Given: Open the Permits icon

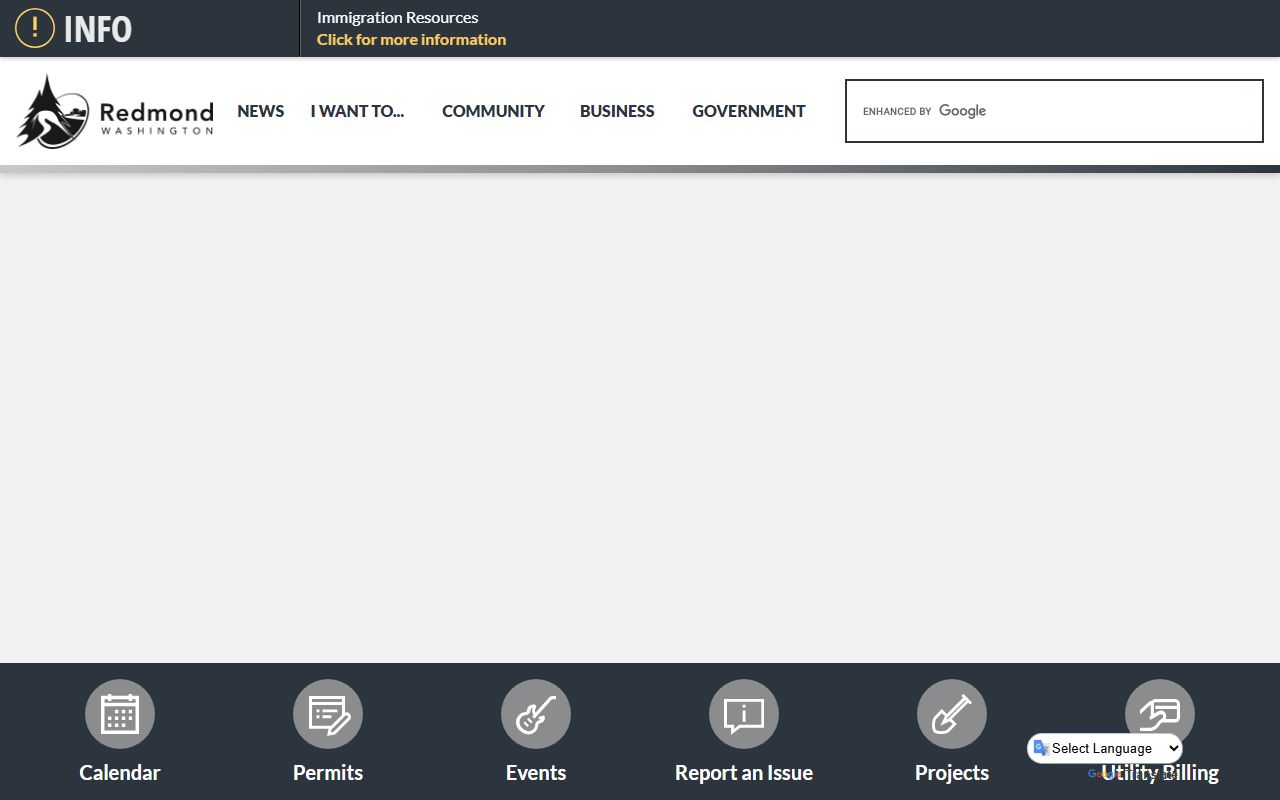Looking at the screenshot, I should tap(328, 714).
